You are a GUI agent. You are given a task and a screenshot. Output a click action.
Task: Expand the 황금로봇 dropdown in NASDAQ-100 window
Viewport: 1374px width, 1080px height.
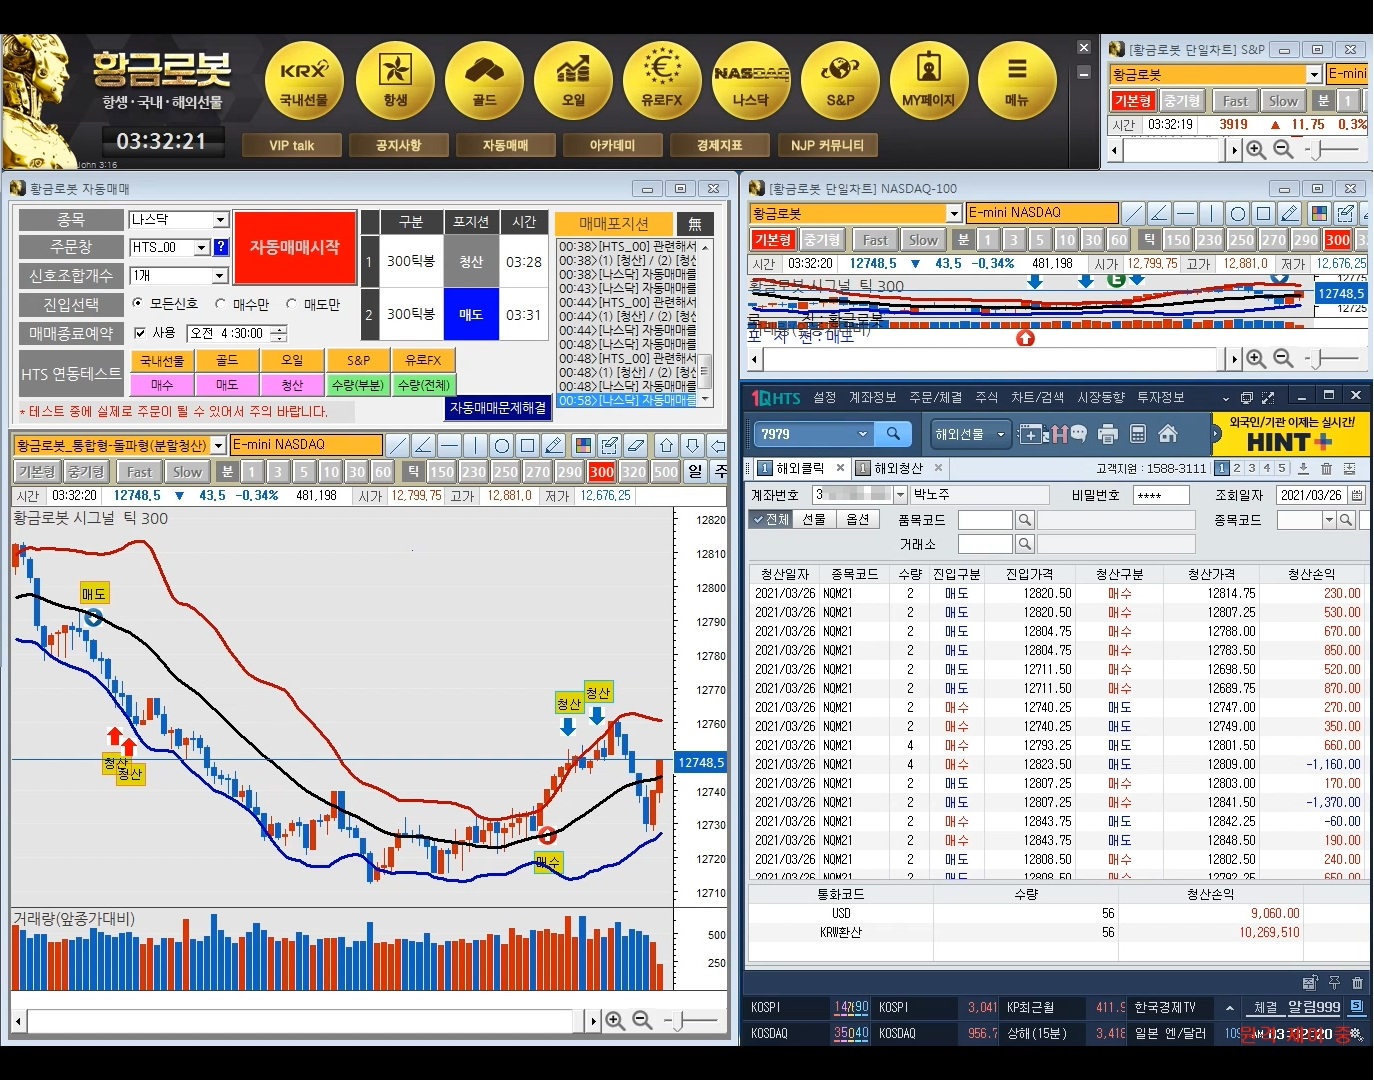pyautogui.click(x=954, y=213)
